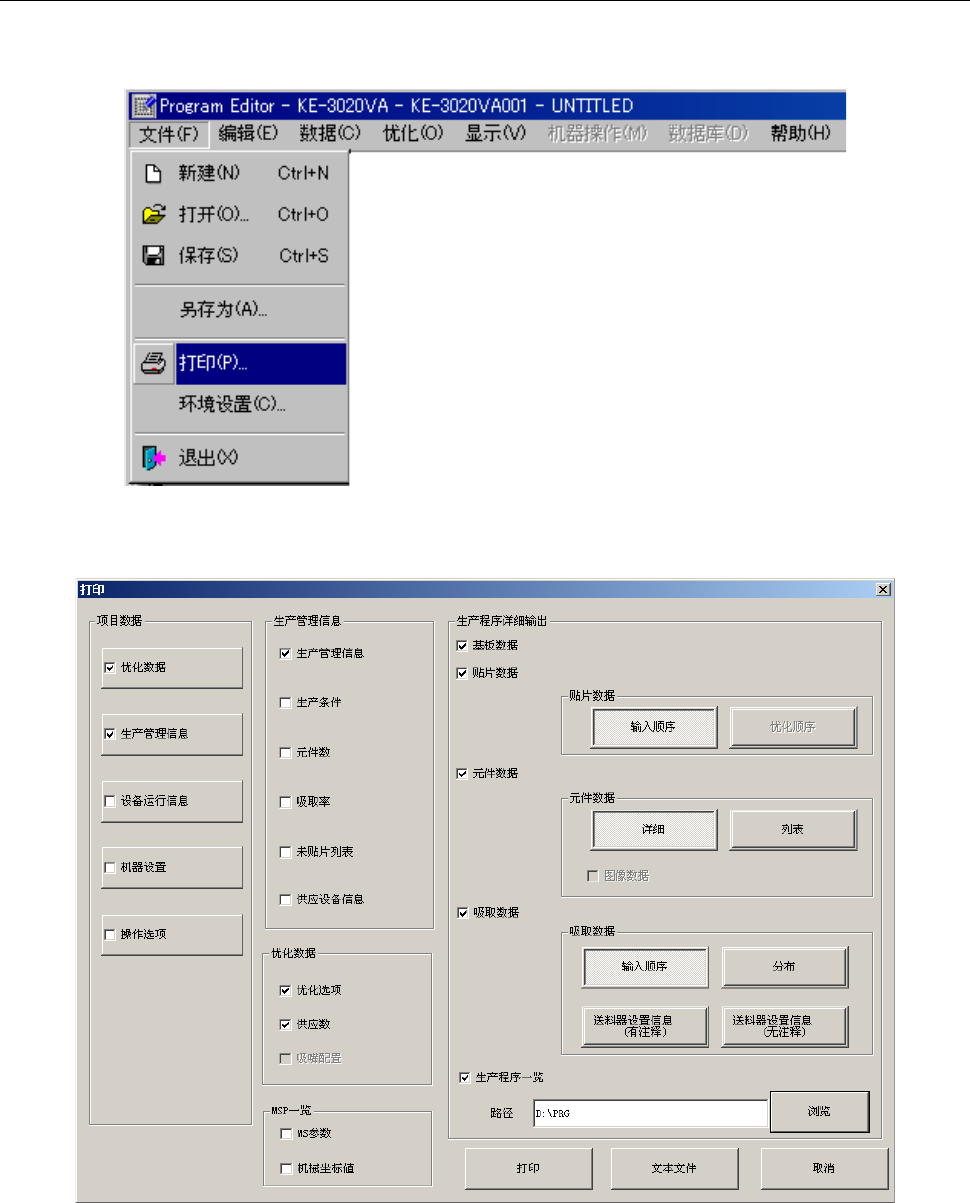This screenshot has width=970, height=1203.
Task: Enable the 操作选项 checkbox
Action: pyautogui.click(x=109, y=934)
